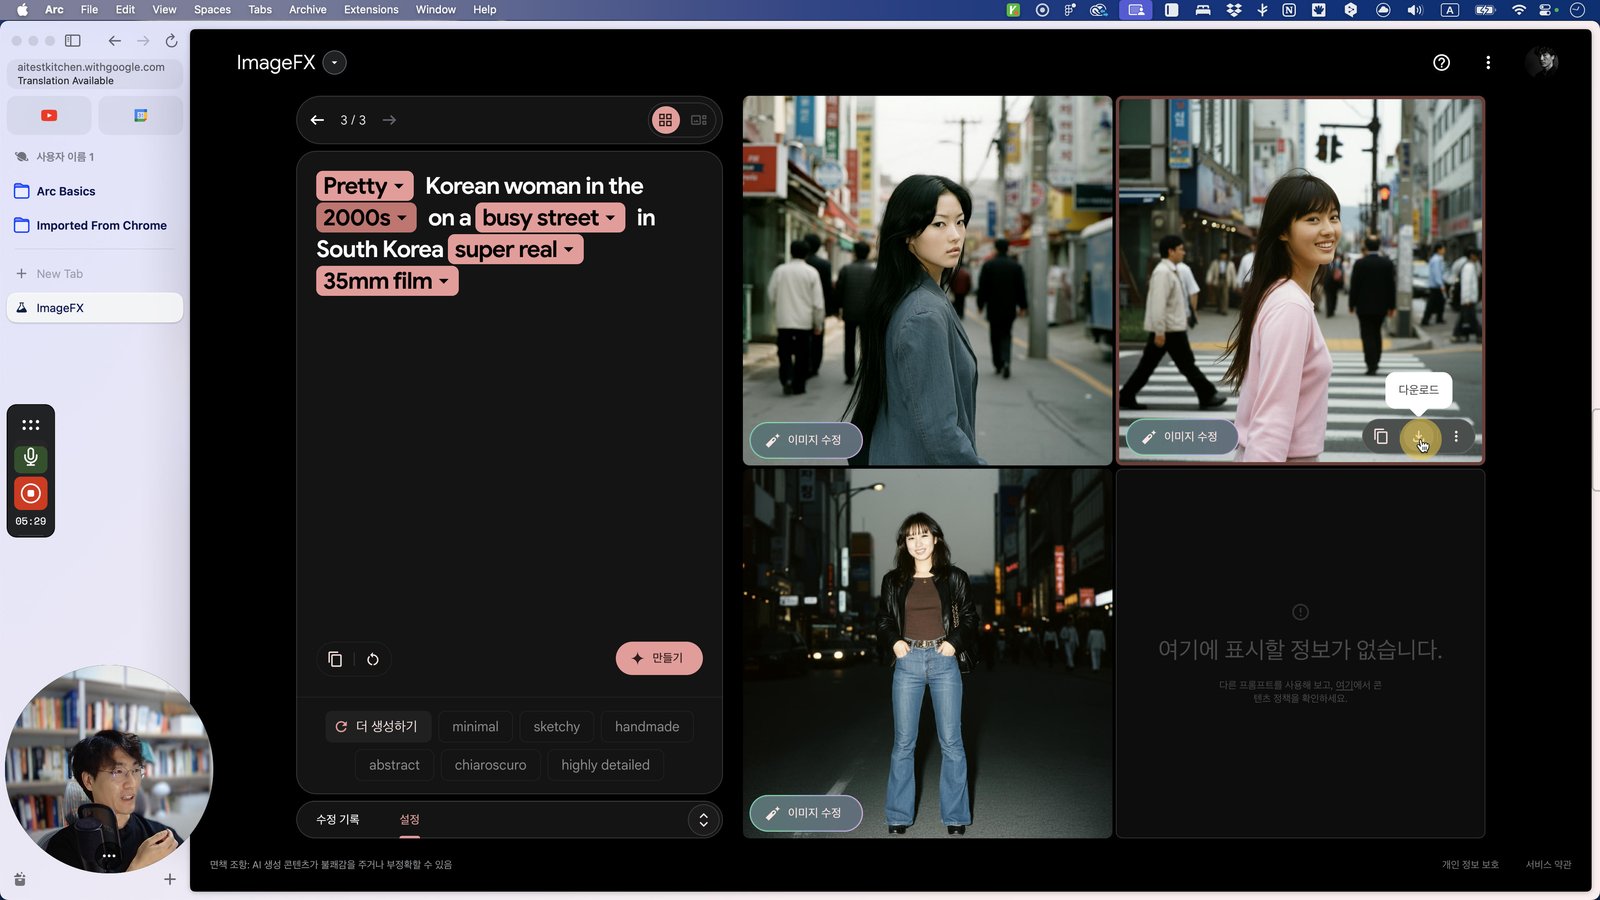Viewport: 1600px width, 900px height.
Task: Switch to grid view layout
Action: tap(665, 120)
